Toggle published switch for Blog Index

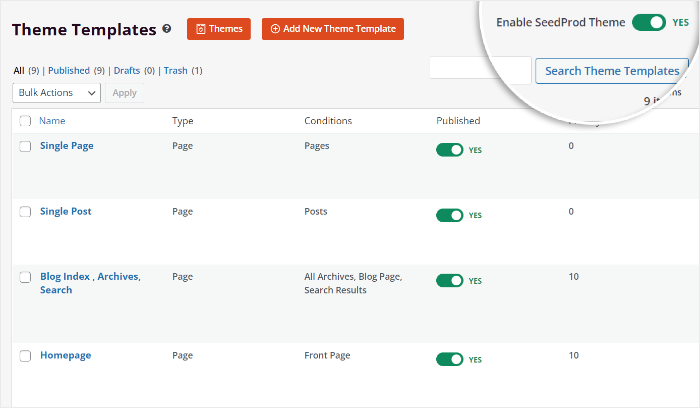click(450, 281)
